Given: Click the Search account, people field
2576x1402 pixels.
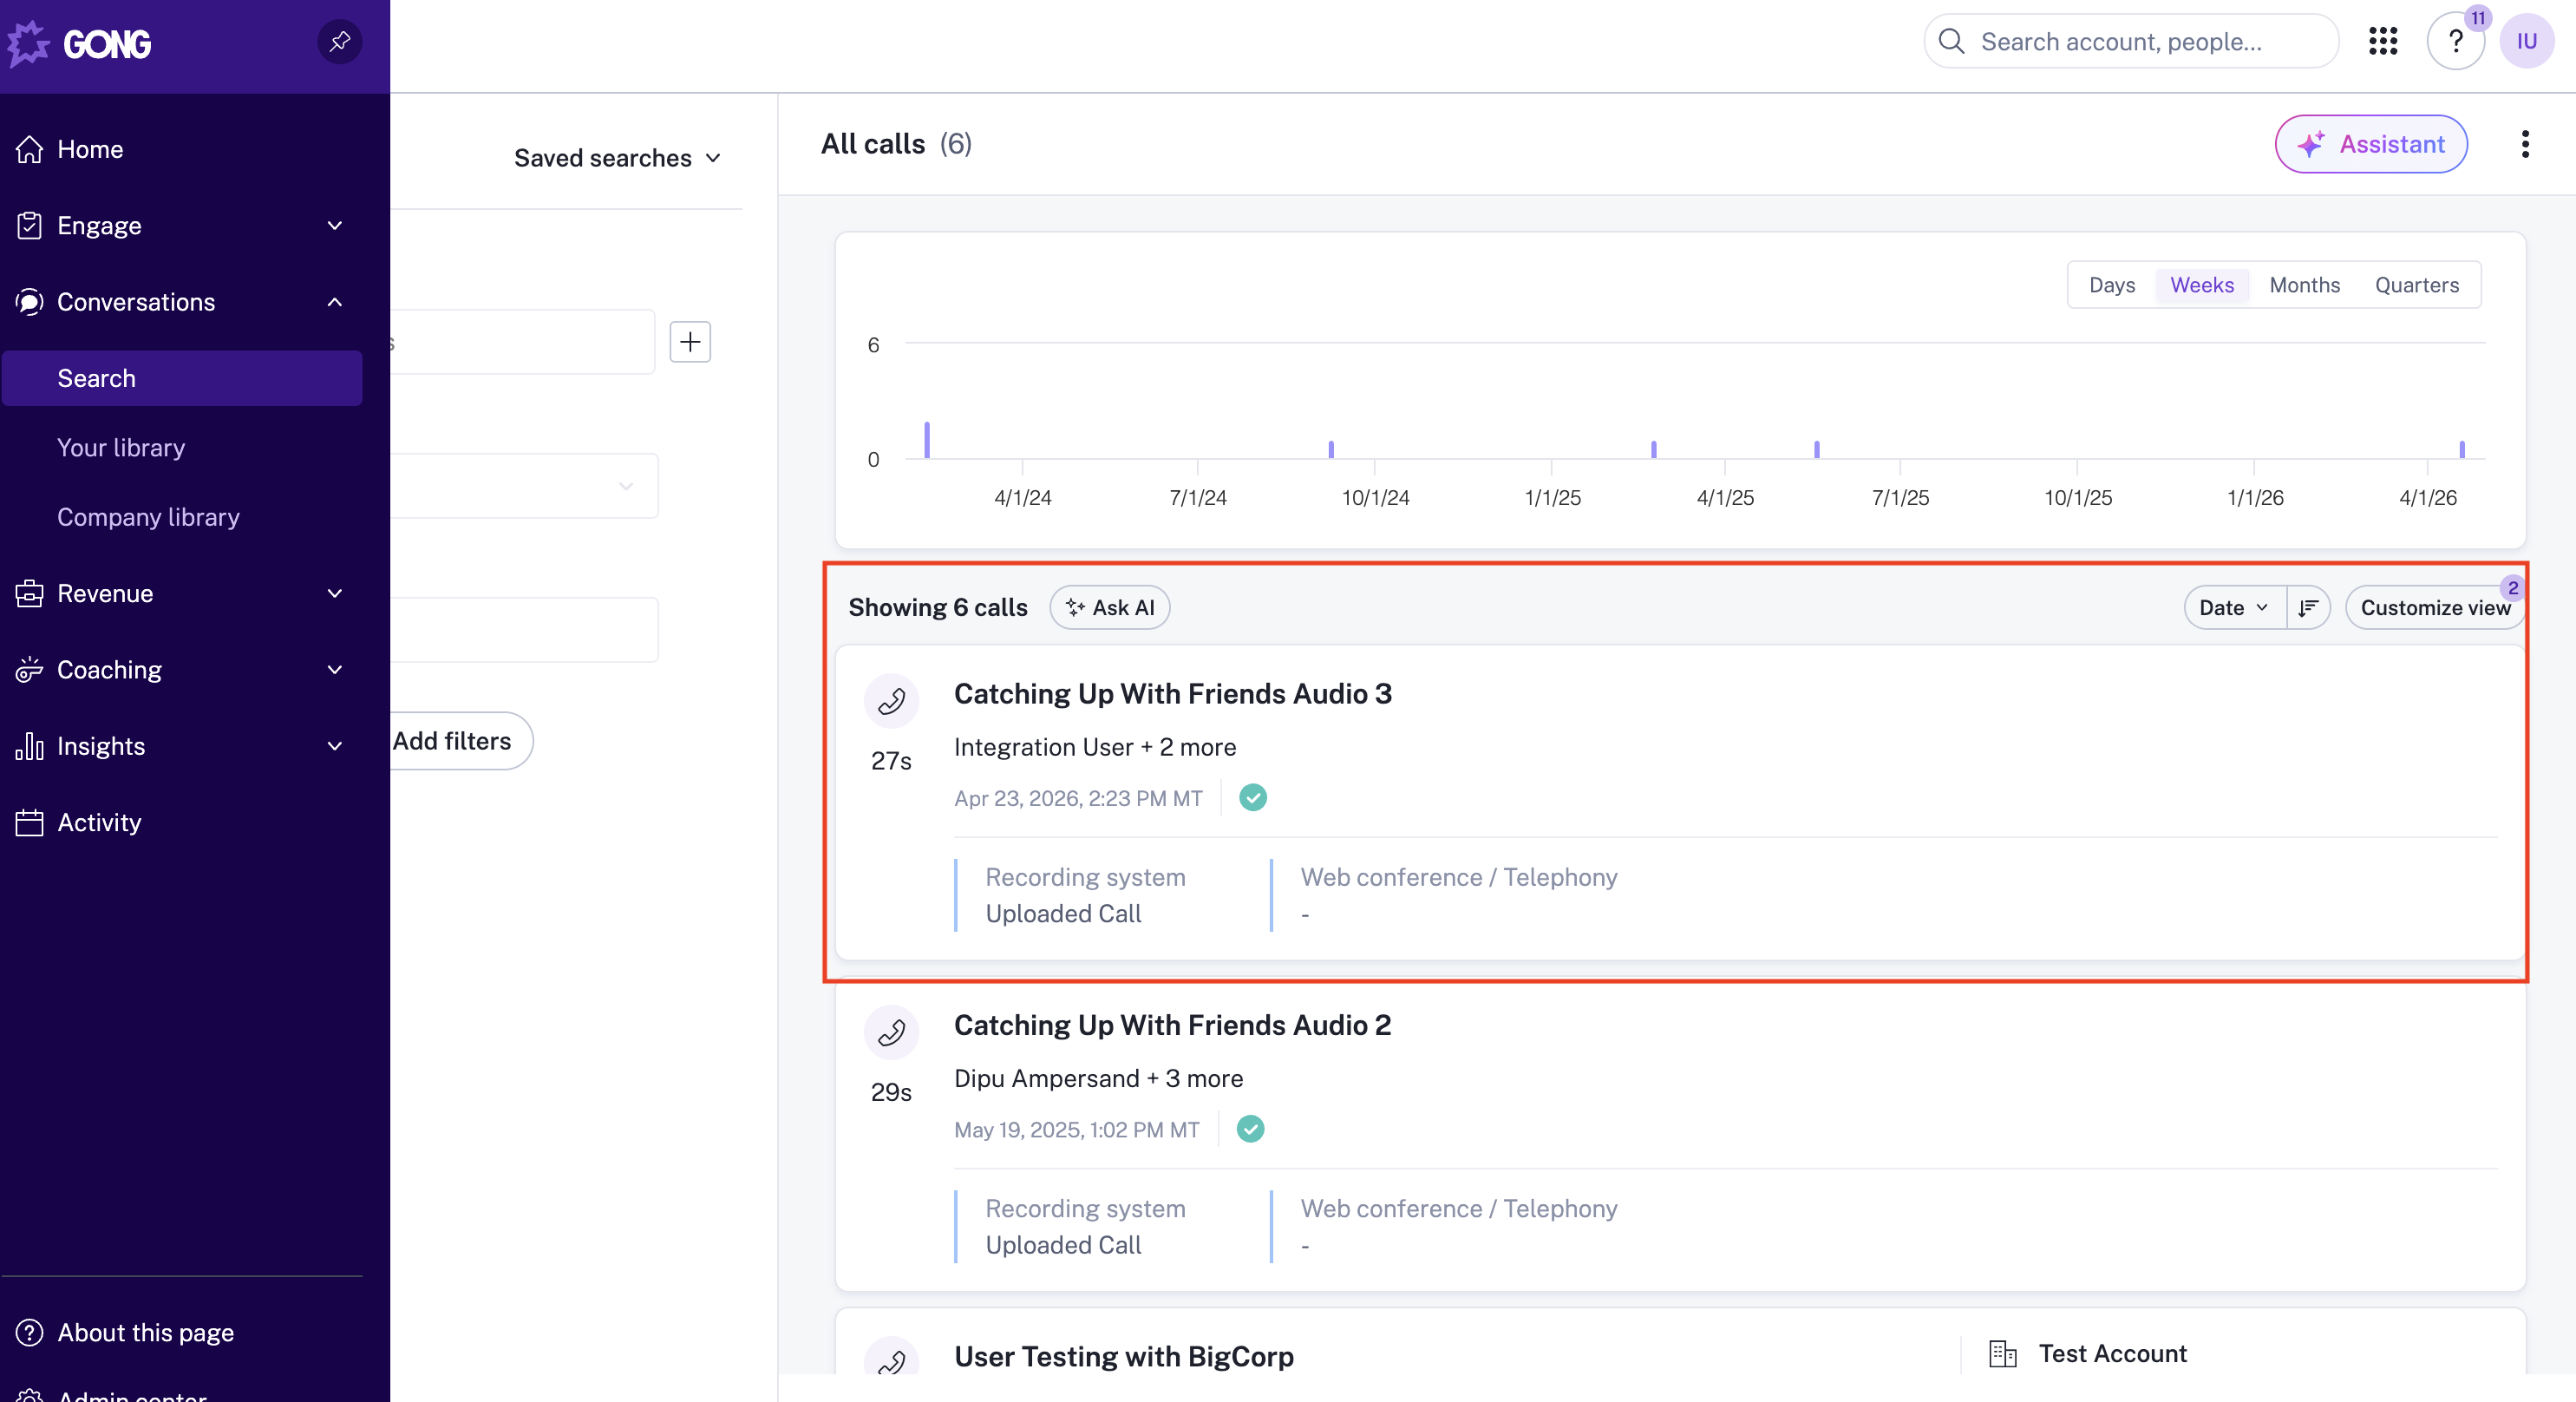Looking at the screenshot, I should 2131,41.
